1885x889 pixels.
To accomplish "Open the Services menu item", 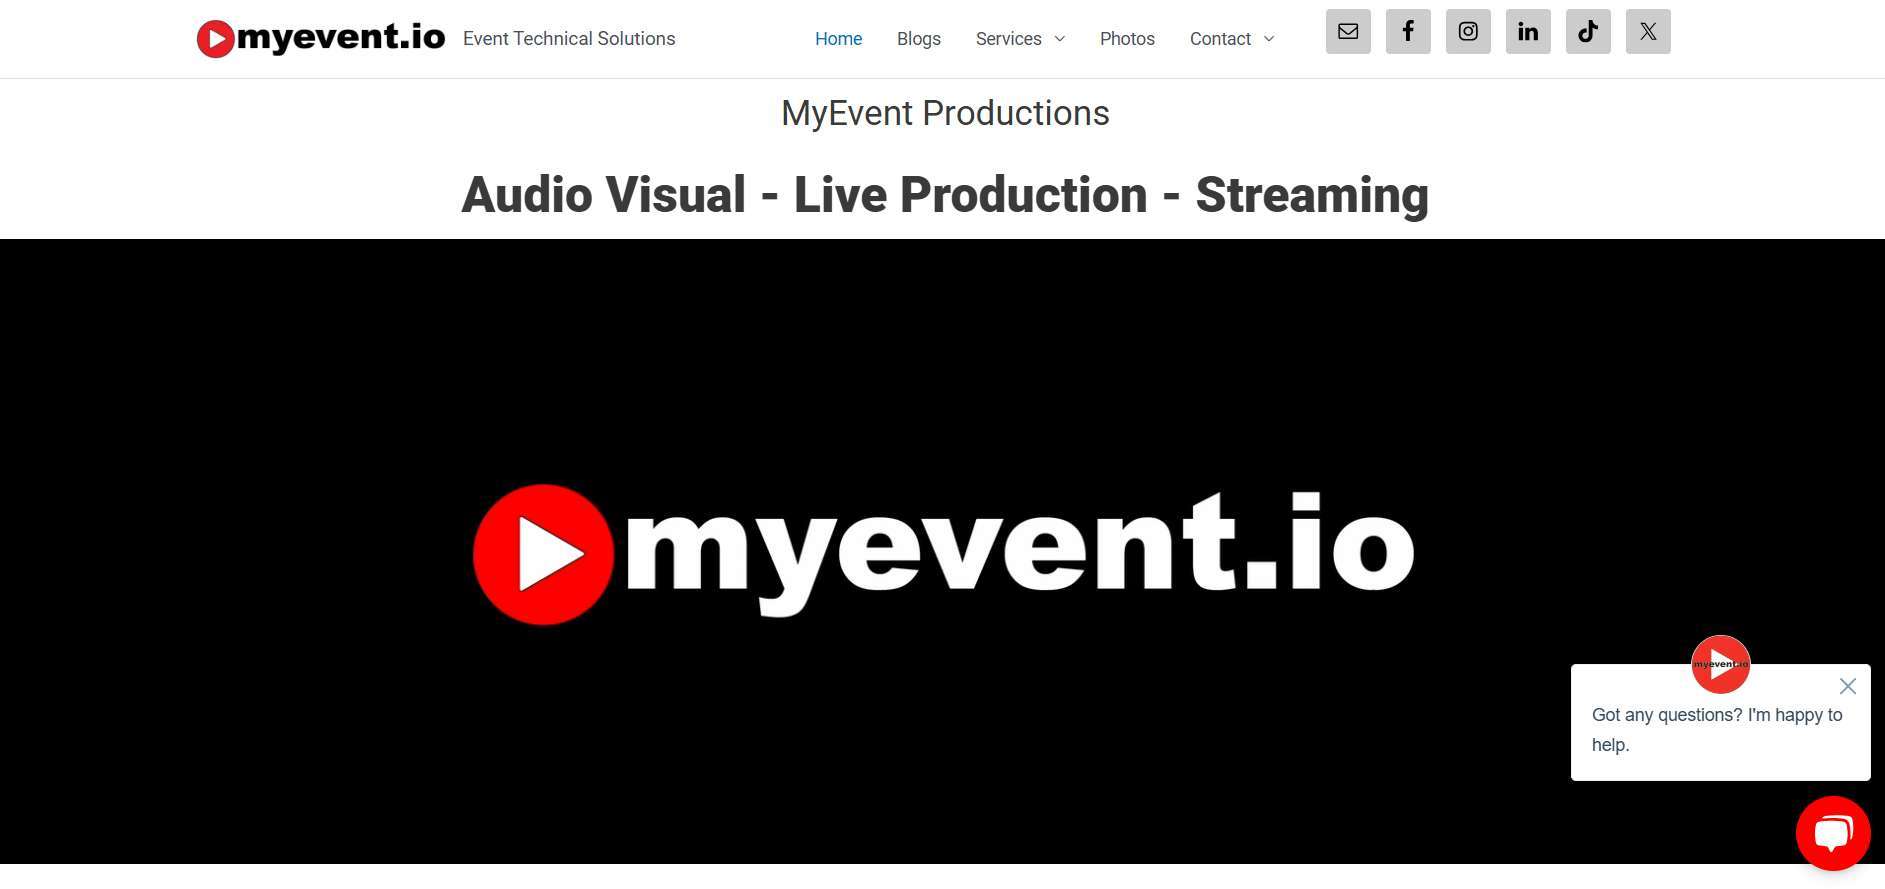I will coord(1008,39).
